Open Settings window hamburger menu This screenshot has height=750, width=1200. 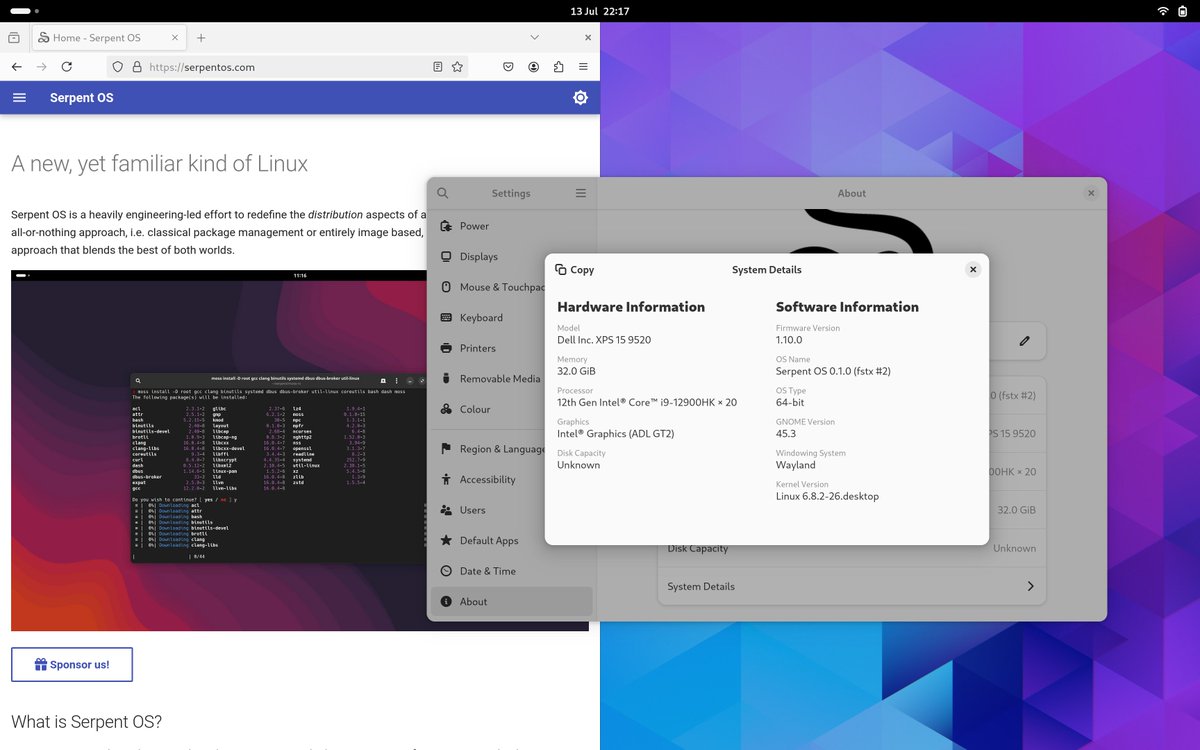581,193
